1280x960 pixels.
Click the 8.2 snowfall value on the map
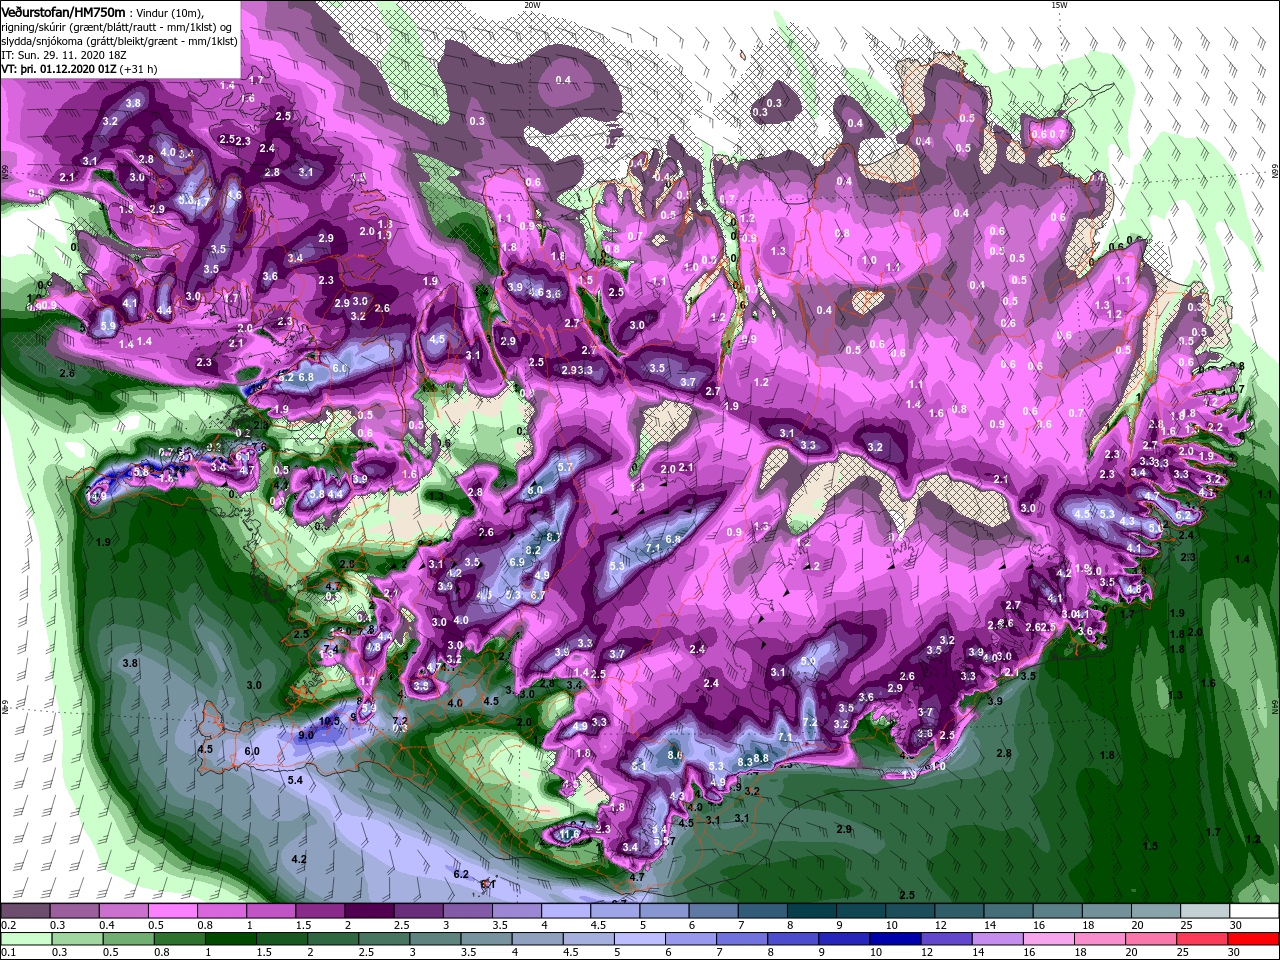click(533, 551)
